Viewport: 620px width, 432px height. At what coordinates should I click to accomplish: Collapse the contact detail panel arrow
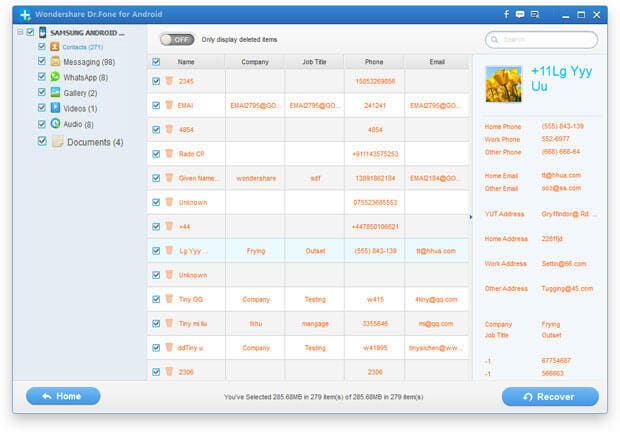(471, 217)
